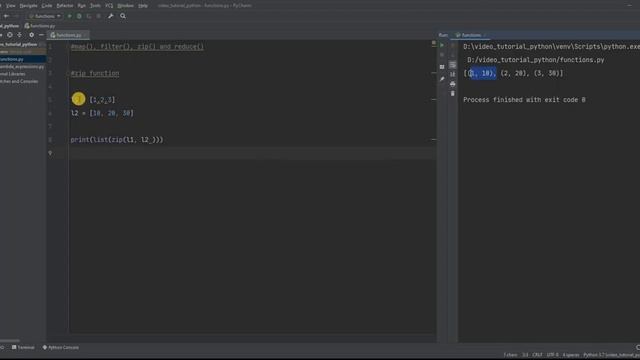Toggle scroll to end icon in Run panel
This screenshot has width=640, height=360.
coord(453,74)
